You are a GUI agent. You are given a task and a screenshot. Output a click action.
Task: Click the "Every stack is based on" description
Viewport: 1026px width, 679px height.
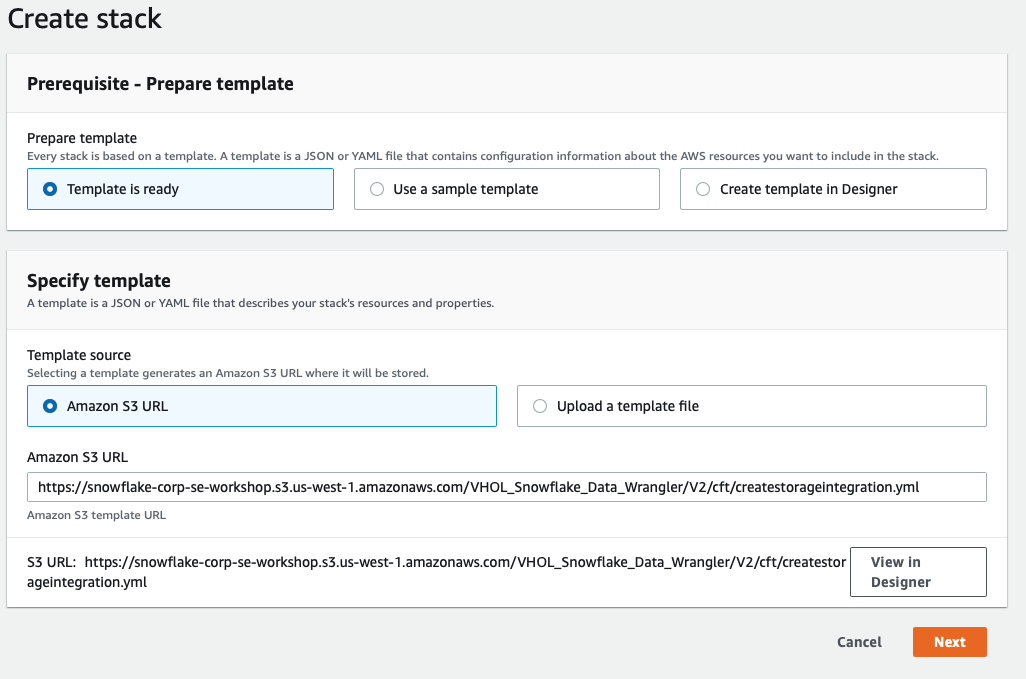pyautogui.click(x=482, y=156)
